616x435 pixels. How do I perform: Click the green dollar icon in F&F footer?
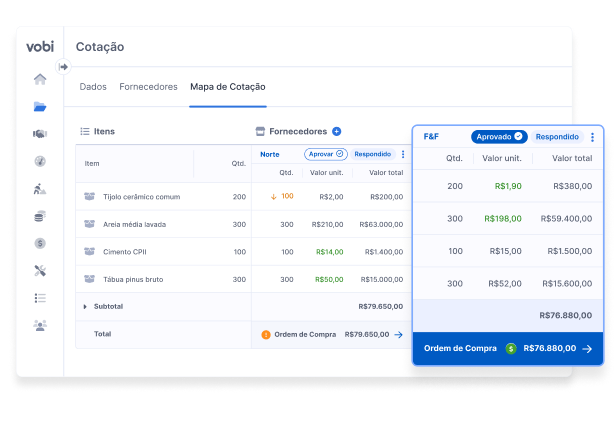[x=511, y=349]
